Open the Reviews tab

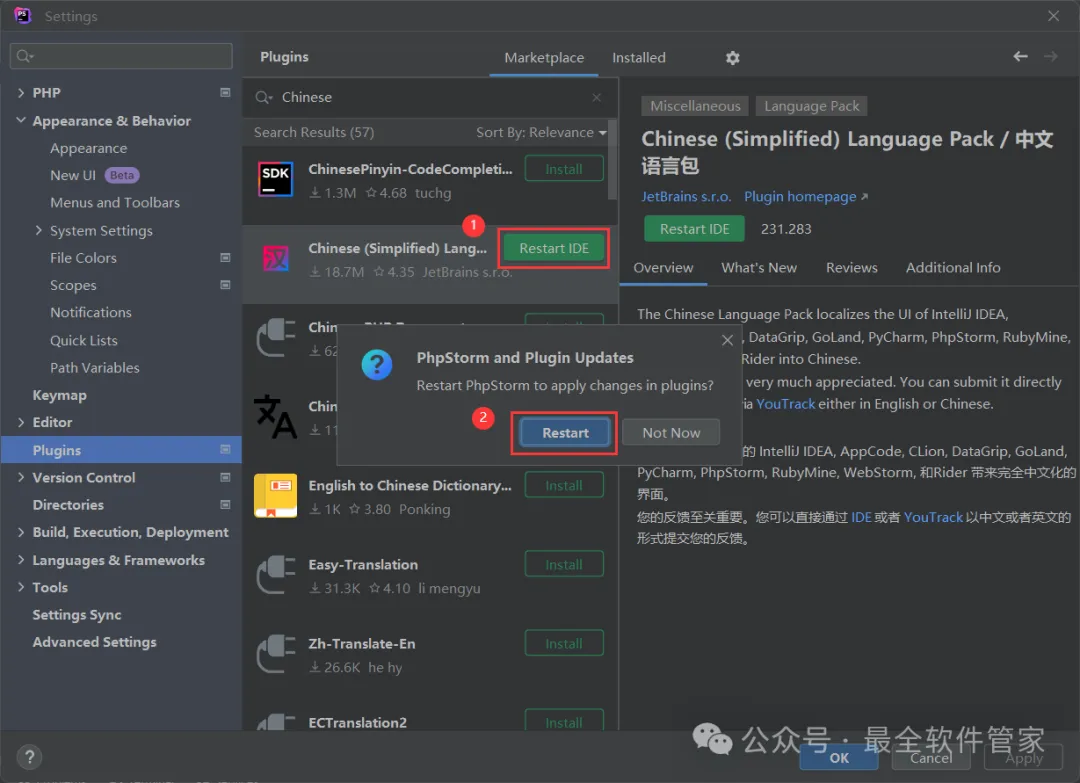(x=851, y=267)
